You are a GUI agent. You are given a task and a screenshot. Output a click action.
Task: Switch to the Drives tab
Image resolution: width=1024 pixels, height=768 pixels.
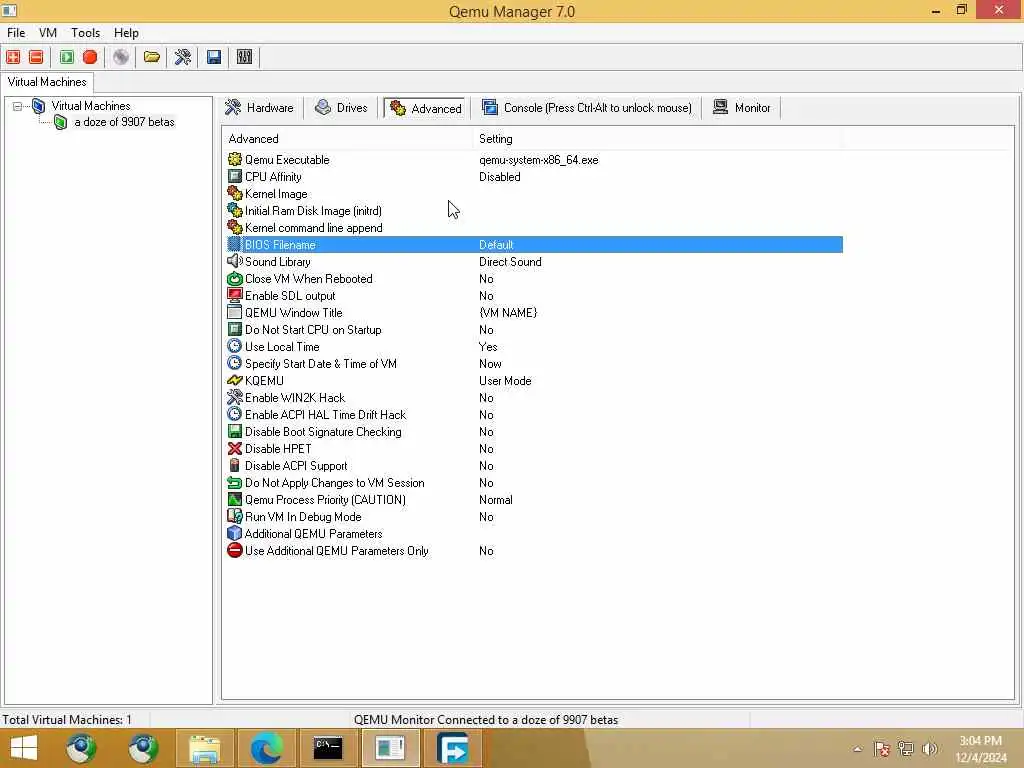pos(342,108)
